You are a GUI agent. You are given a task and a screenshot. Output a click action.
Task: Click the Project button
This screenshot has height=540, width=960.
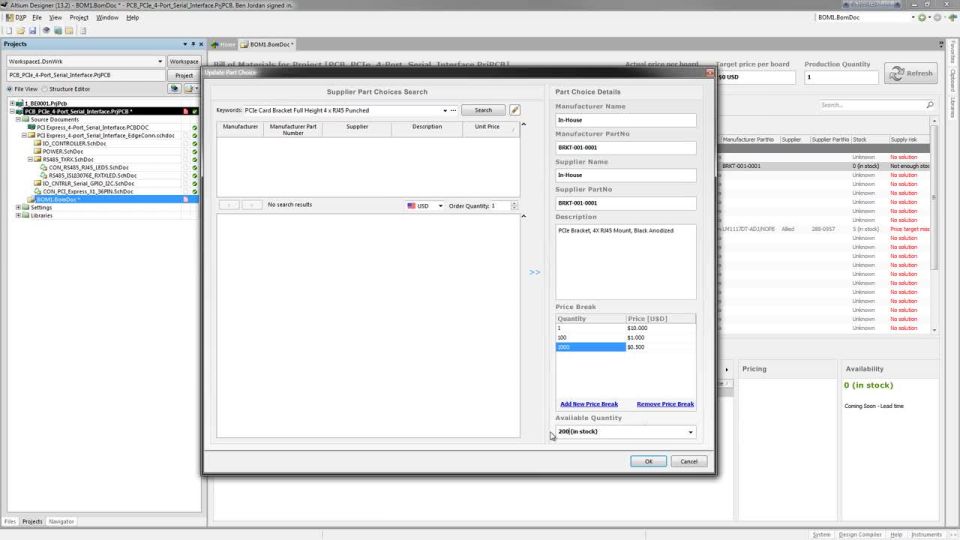pos(184,75)
